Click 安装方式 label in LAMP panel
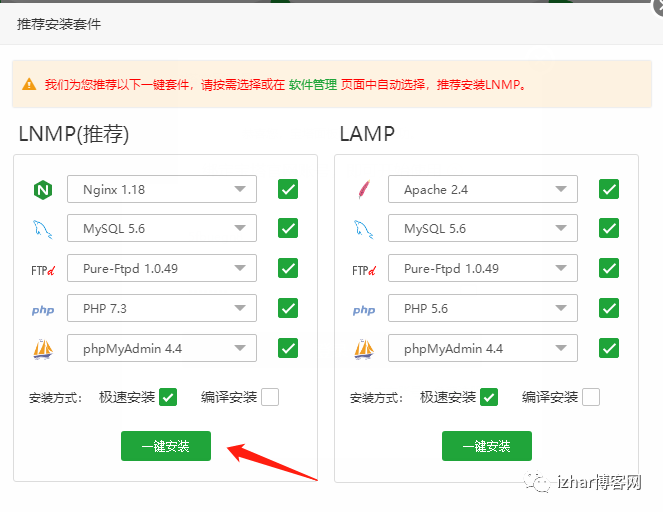 click(376, 398)
